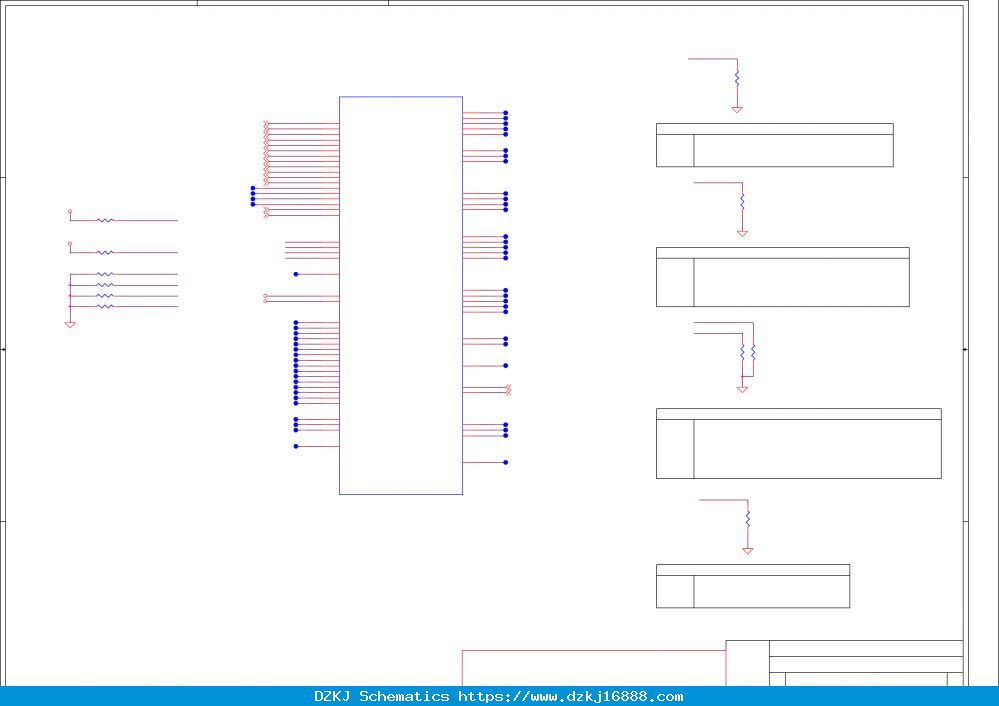The height and width of the screenshot is (706, 999).
Task: Select the resistor above the first table box
Action: [x=737, y=78]
